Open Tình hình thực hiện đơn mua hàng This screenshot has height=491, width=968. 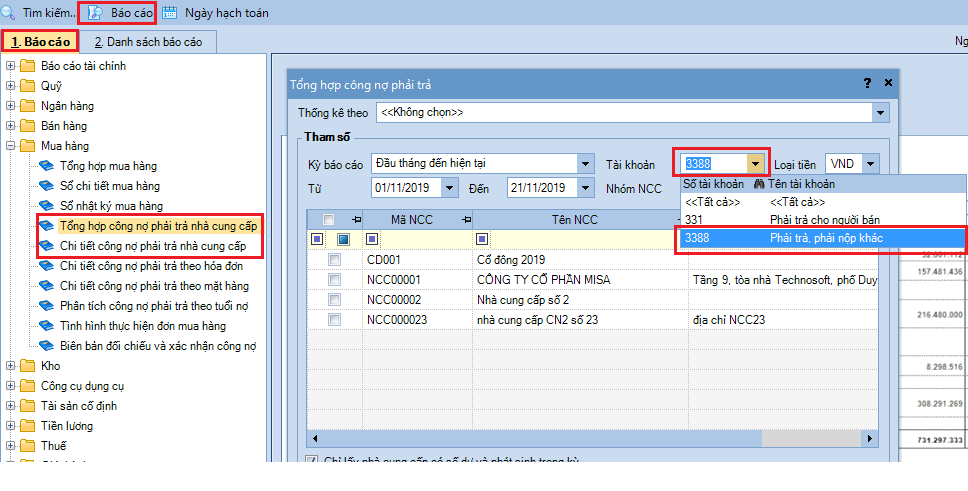point(143,325)
